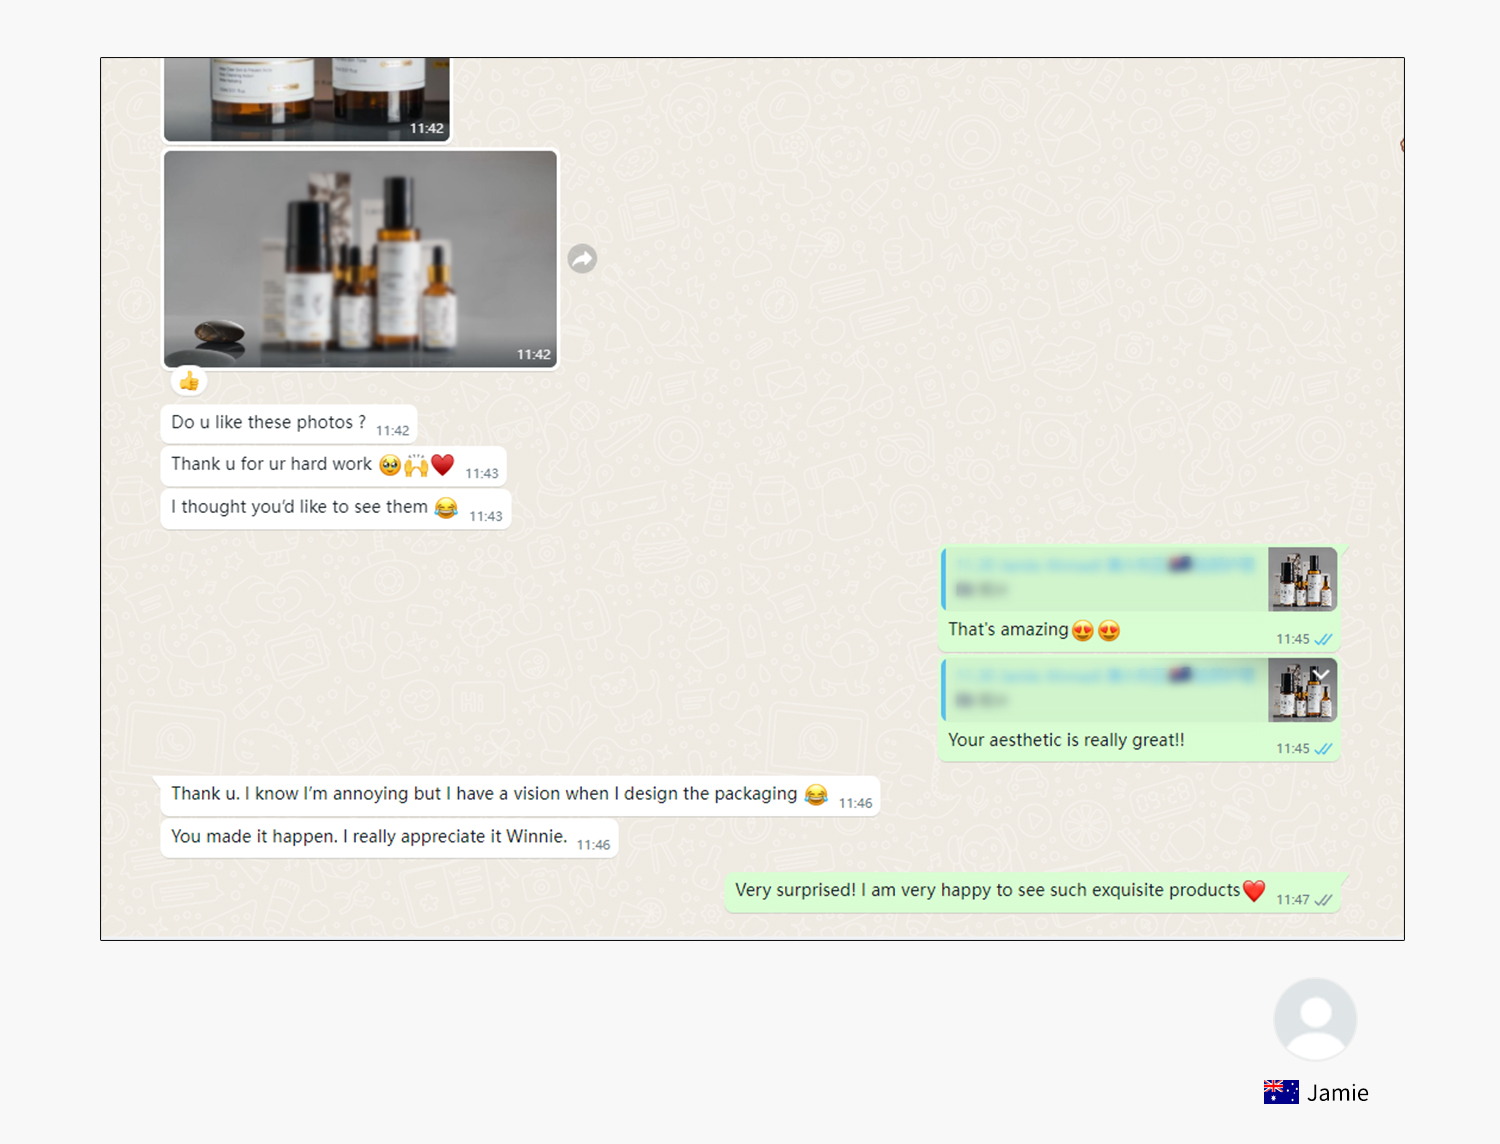Click the red heart in 'Thank u for ur hard work'

[x=443, y=464]
